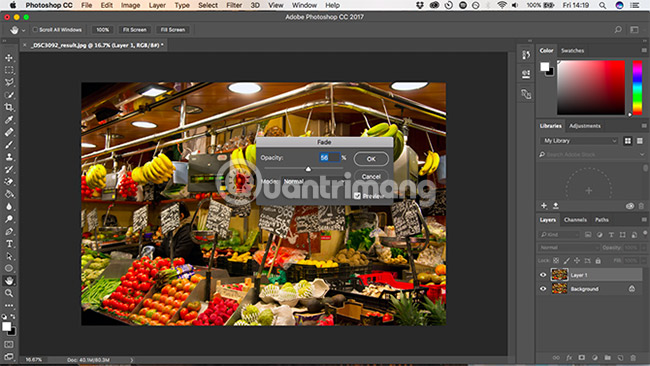Delete layer with trash icon

coord(633,357)
